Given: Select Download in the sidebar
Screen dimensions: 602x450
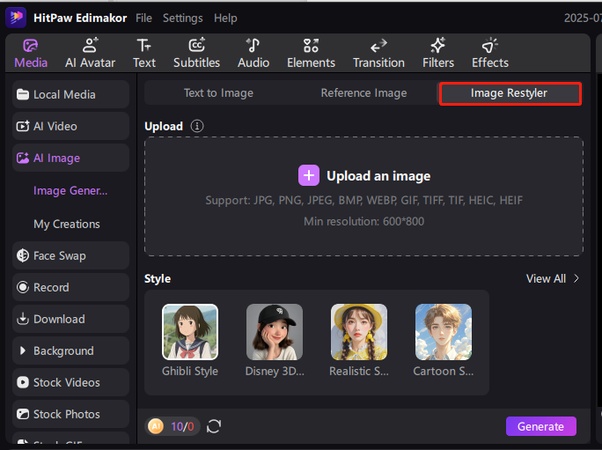Looking at the screenshot, I should (71, 319).
